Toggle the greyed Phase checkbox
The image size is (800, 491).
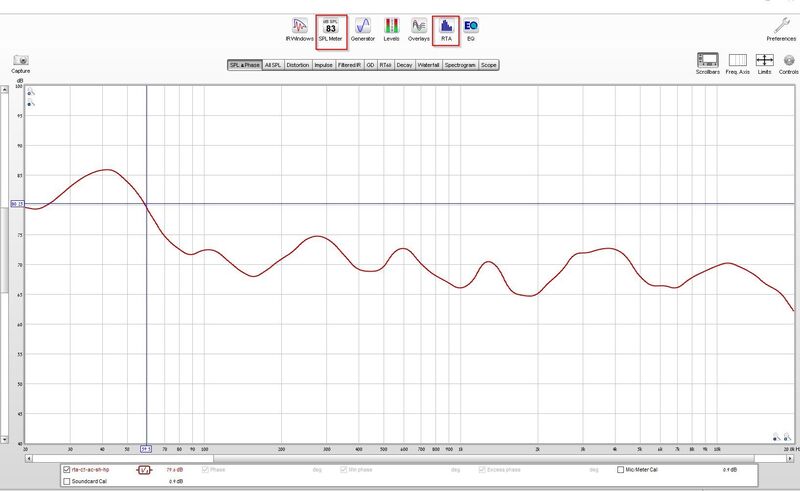[x=205, y=470]
